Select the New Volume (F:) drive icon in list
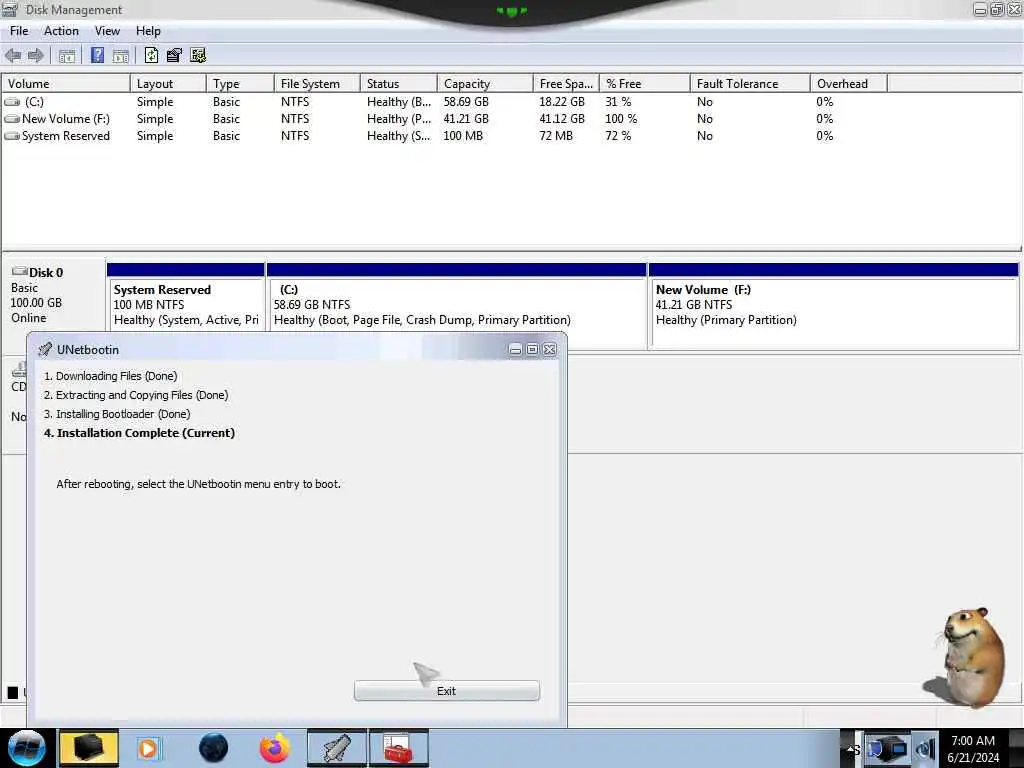Image resolution: width=1024 pixels, height=768 pixels. click(12, 119)
